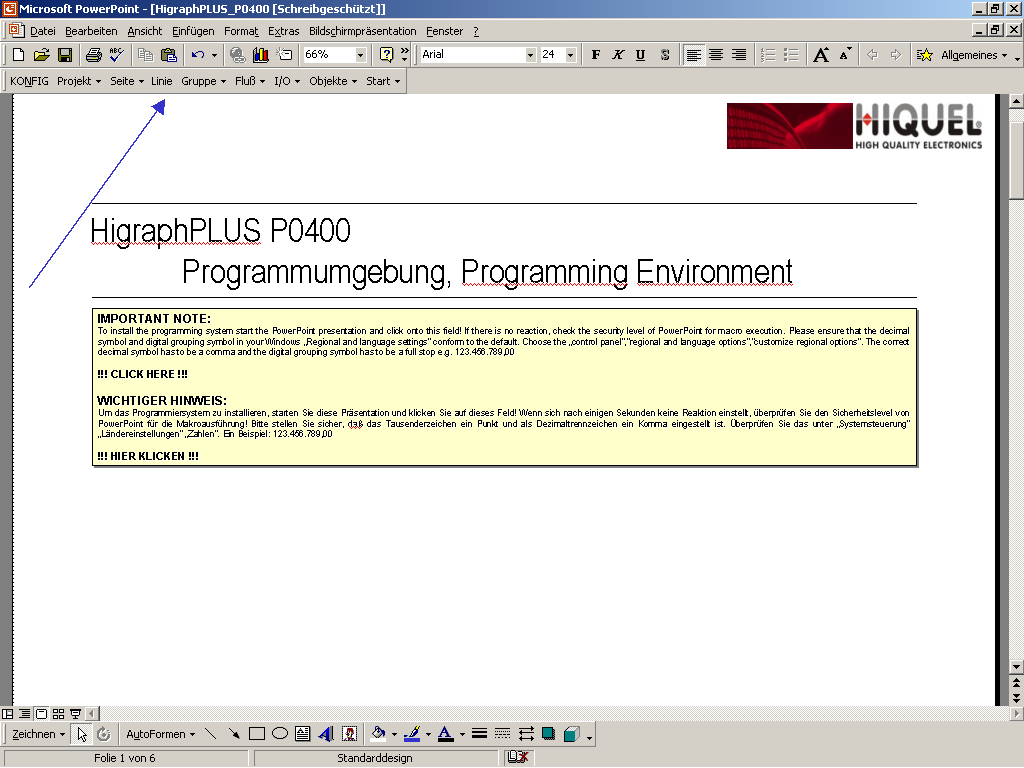Viewport: 1024px width, 768px height.
Task: Click the spell-check status book icon
Action: pos(518,758)
